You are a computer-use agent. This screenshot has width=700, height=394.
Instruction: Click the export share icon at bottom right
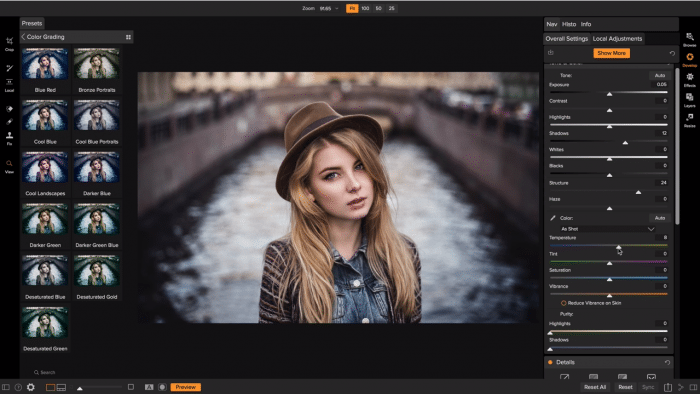point(668,387)
